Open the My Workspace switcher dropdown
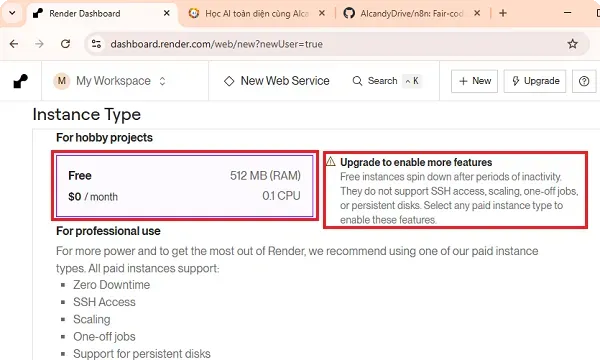 (110, 81)
